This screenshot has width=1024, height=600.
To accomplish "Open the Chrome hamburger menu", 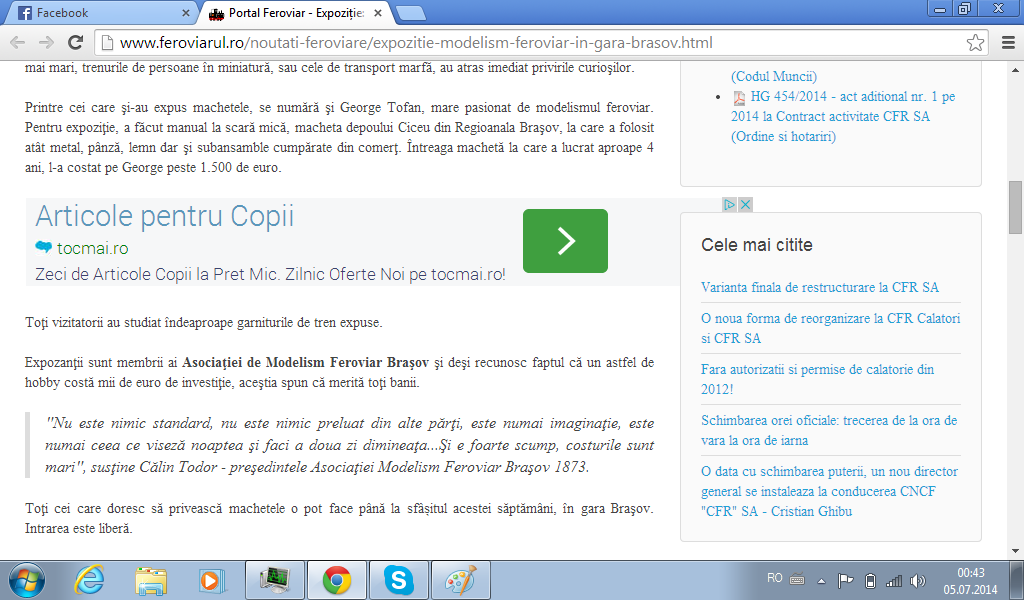I will click(x=1006, y=43).
